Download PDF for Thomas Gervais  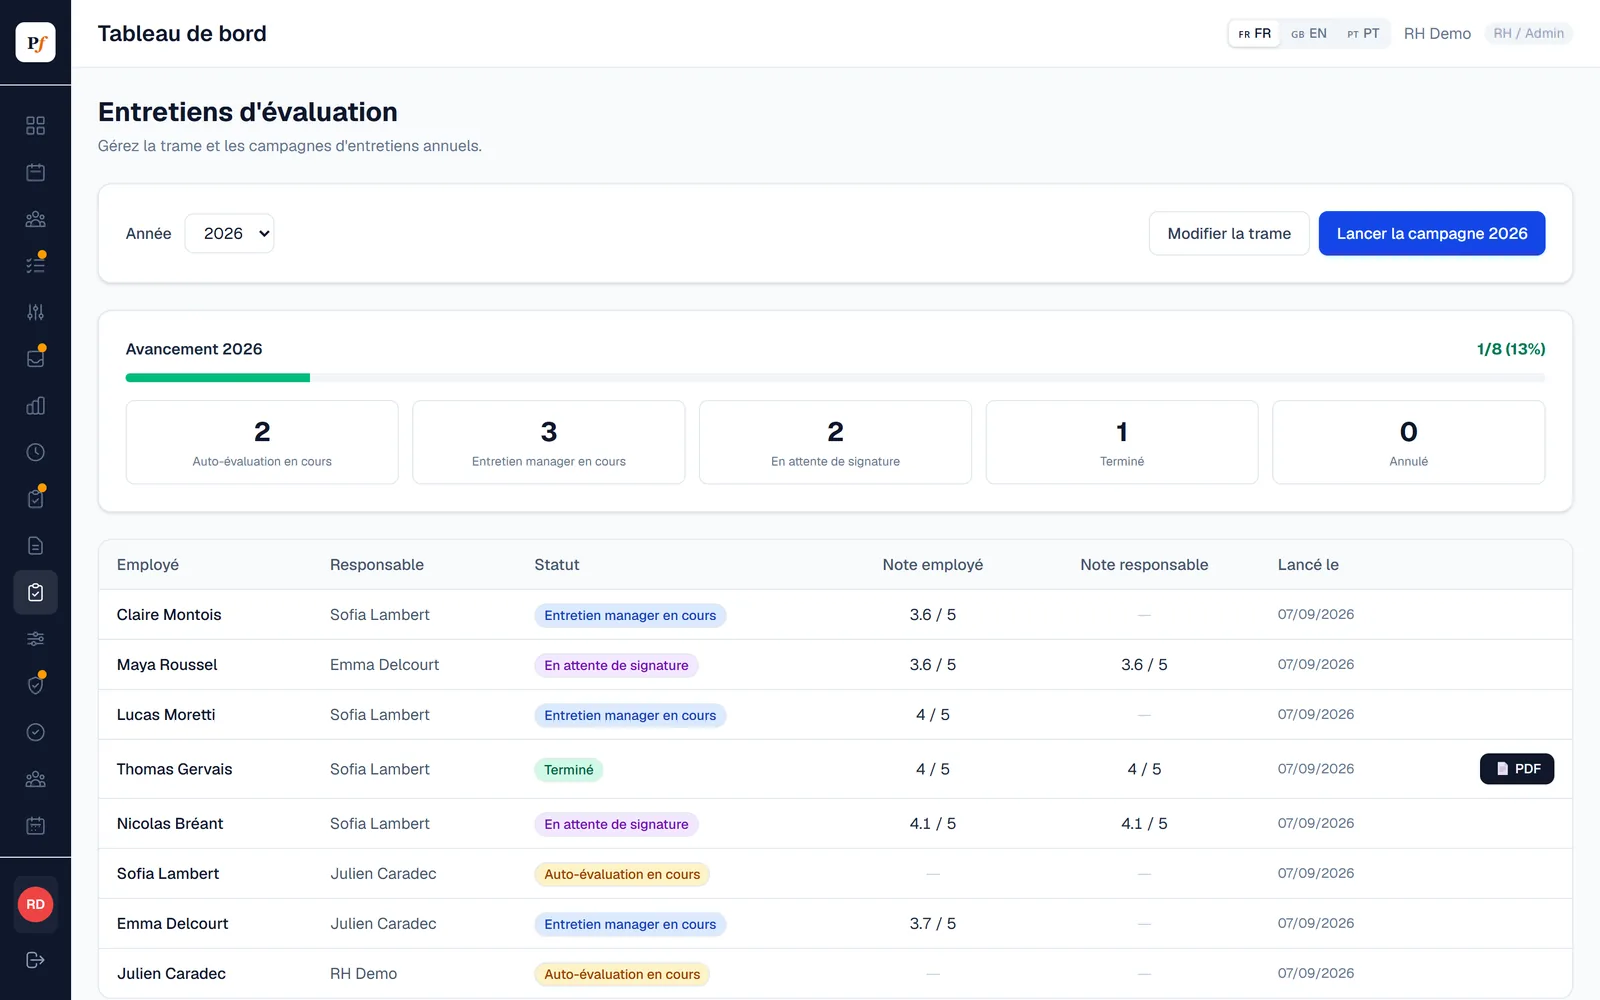[1517, 769]
